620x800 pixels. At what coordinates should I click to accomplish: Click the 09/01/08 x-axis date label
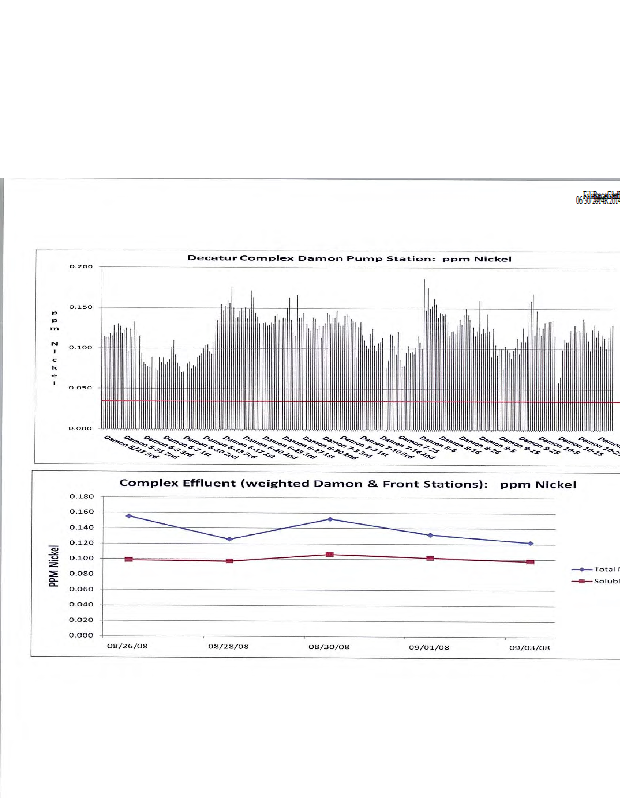coord(430,647)
